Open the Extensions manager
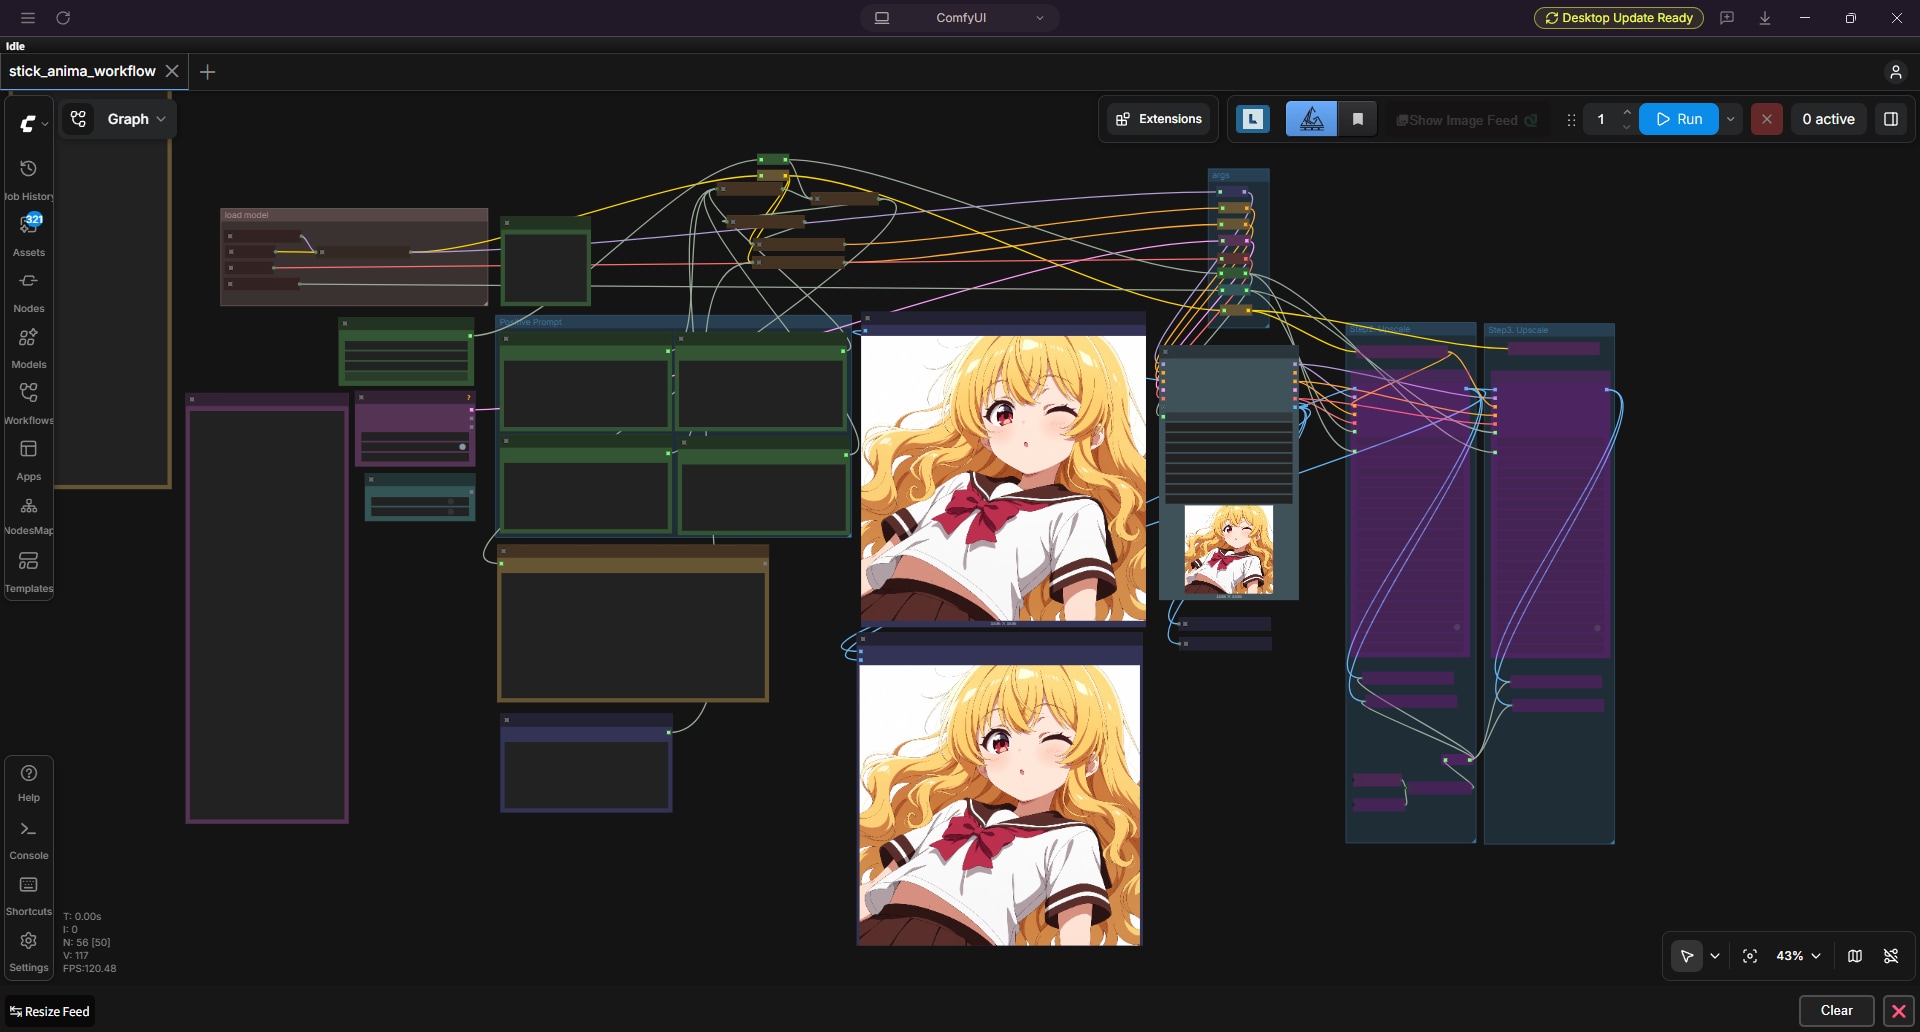The height and width of the screenshot is (1032, 1920). pyautogui.click(x=1158, y=119)
